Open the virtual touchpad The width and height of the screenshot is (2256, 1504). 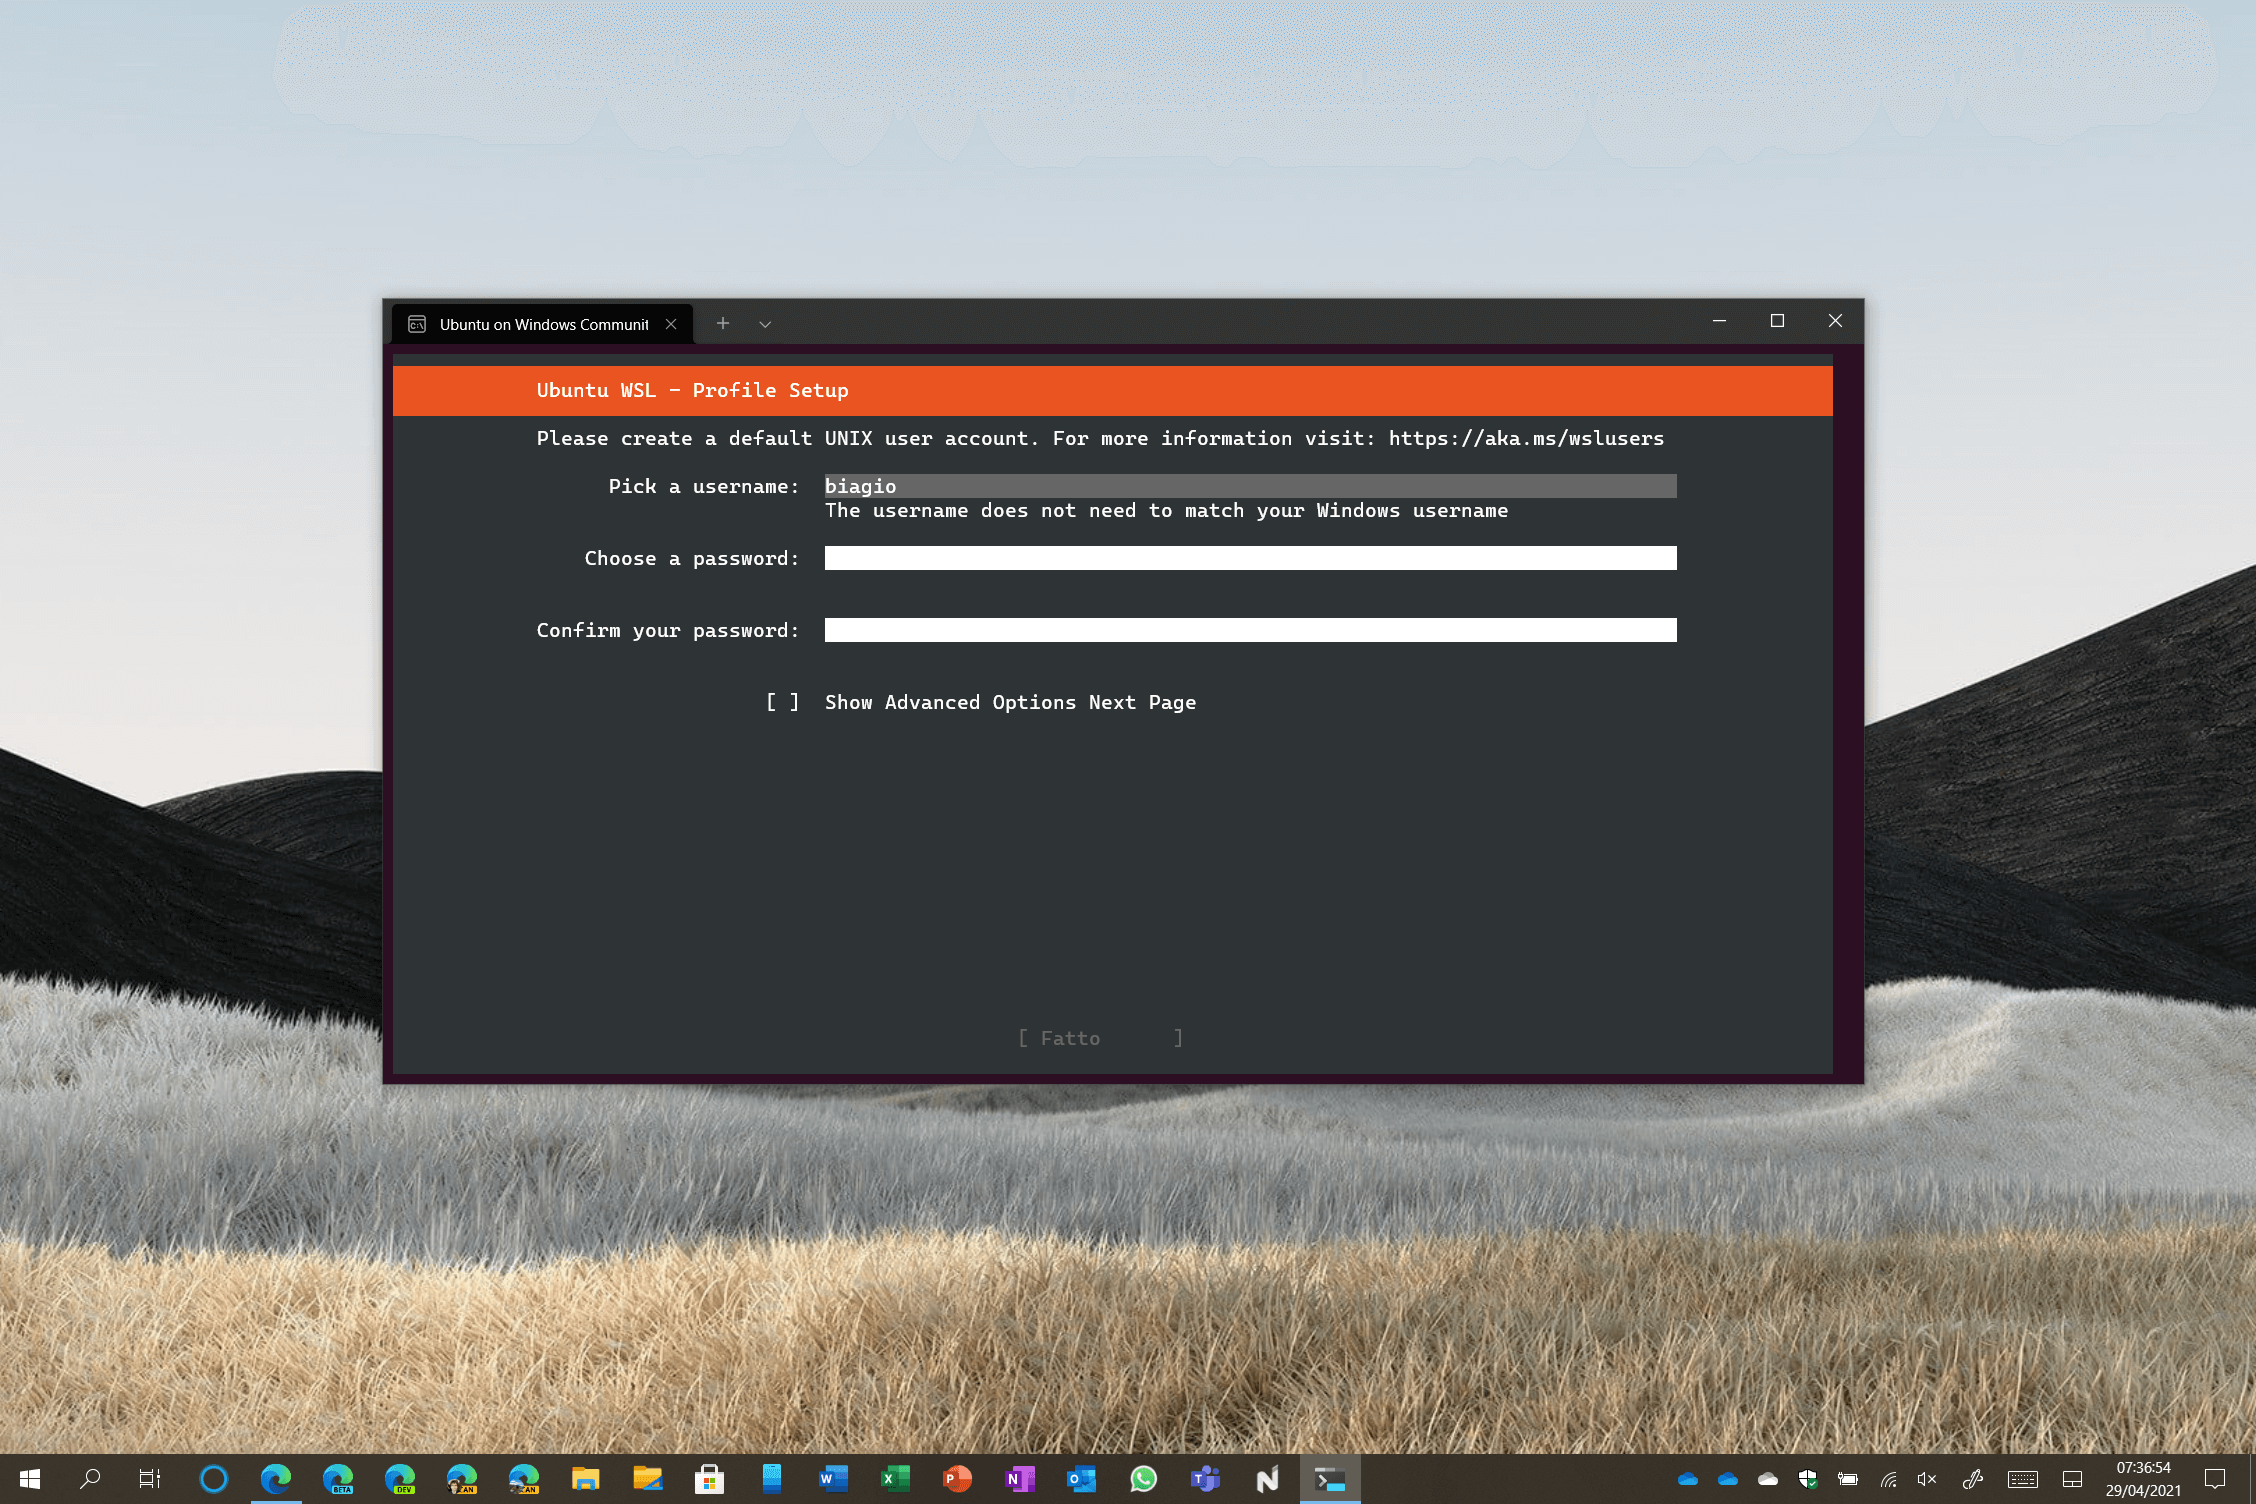tap(2073, 1479)
